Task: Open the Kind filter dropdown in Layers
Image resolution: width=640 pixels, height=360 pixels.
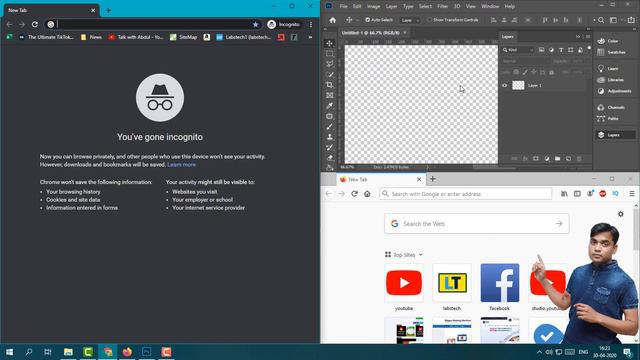Action: tap(518, 50)
